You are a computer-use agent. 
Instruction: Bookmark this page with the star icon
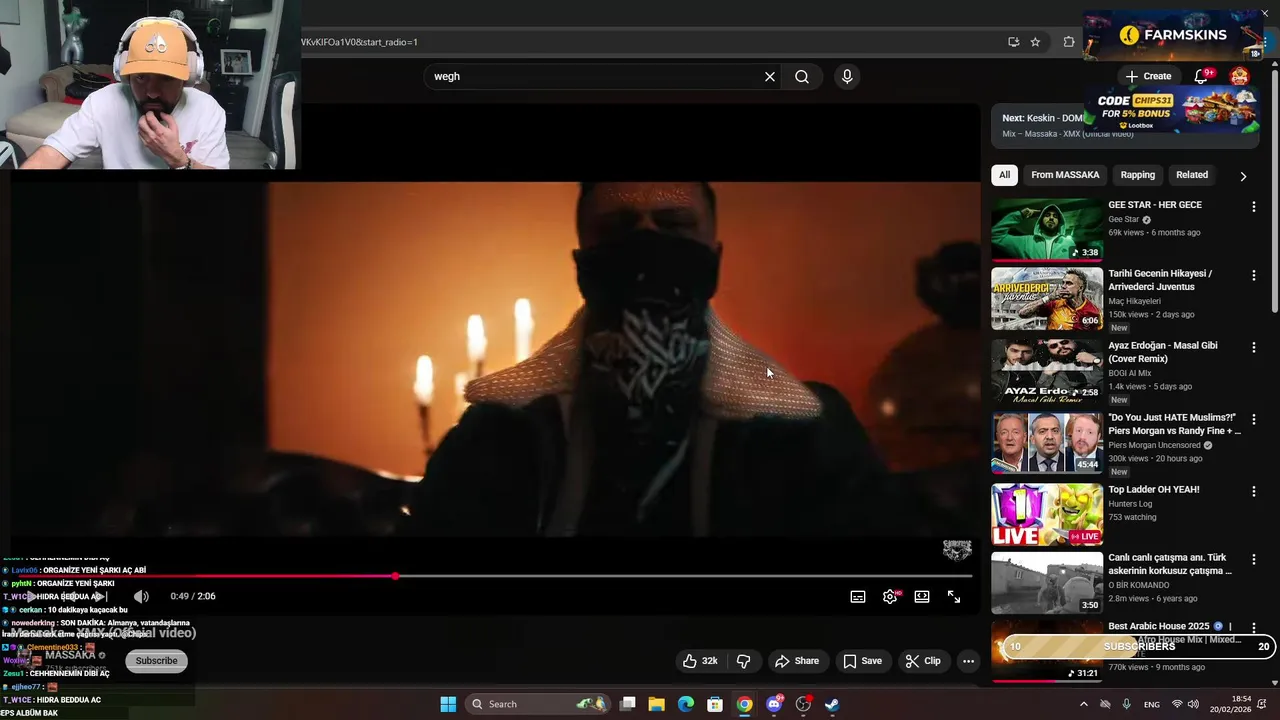pos(1035,42)
